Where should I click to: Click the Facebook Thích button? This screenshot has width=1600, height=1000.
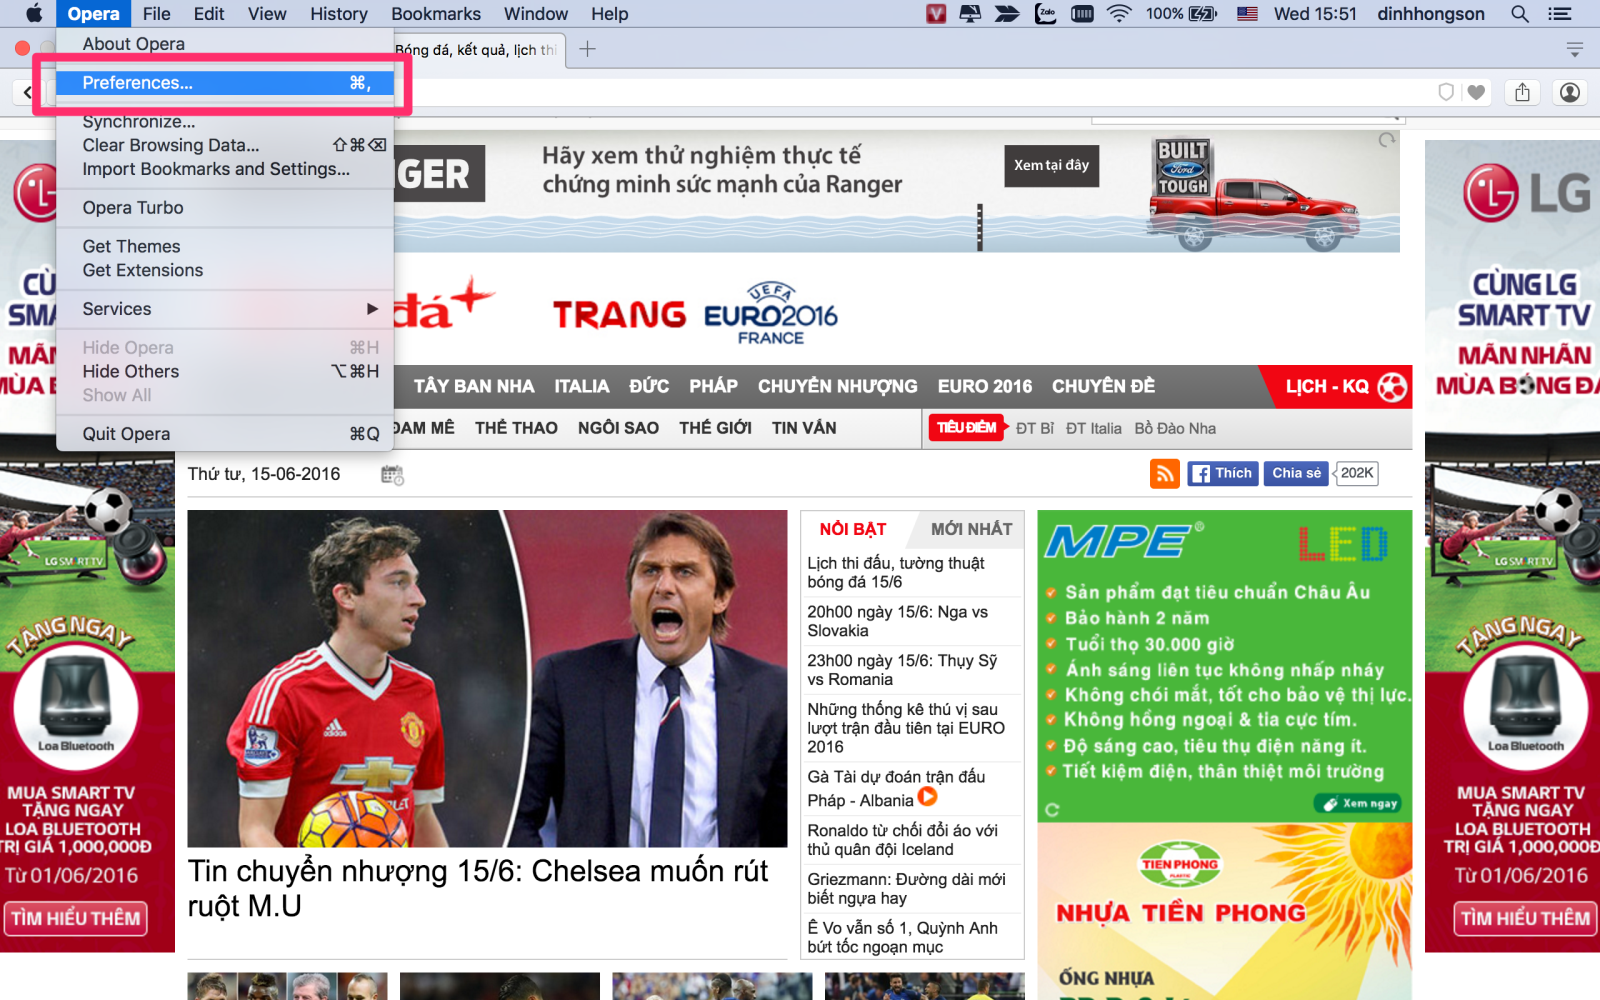pos(1222,473)
